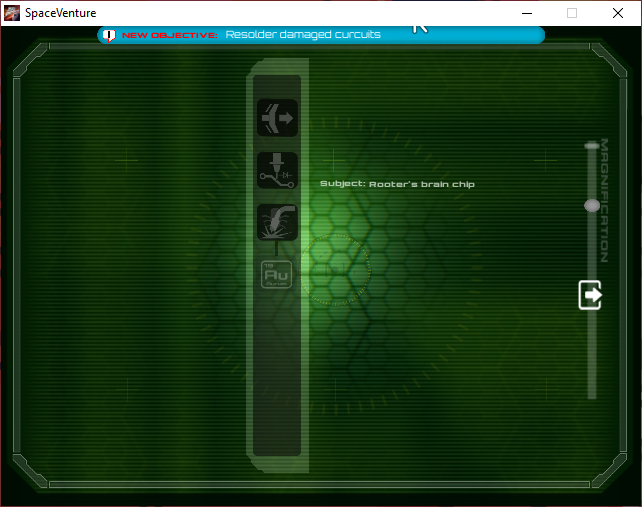Pick the Au gold element tile
The height and width of the screenshot is (507, 642).
277,274
